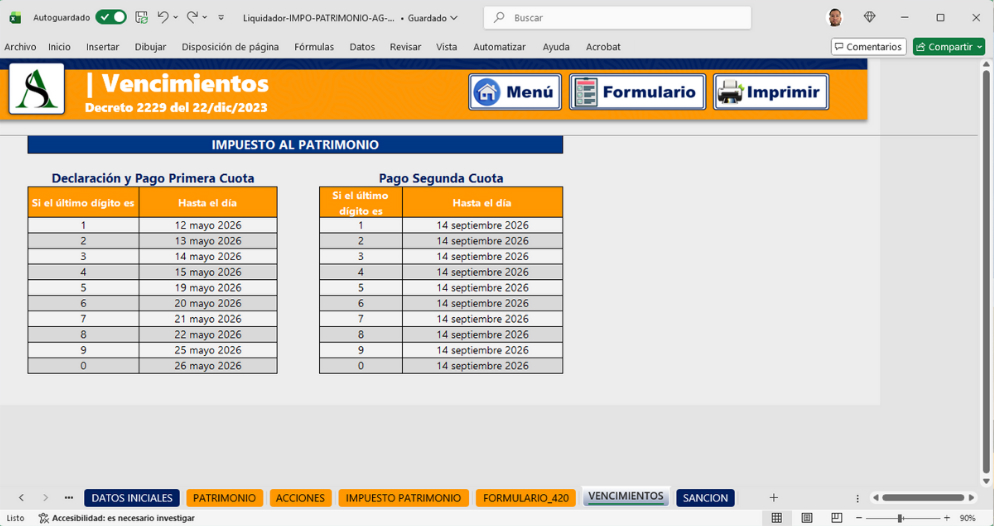Image resolution: width=994 pixels, height=526 pixels.
Task: Add a new sheet with plus icon
Action: (773, 497)
